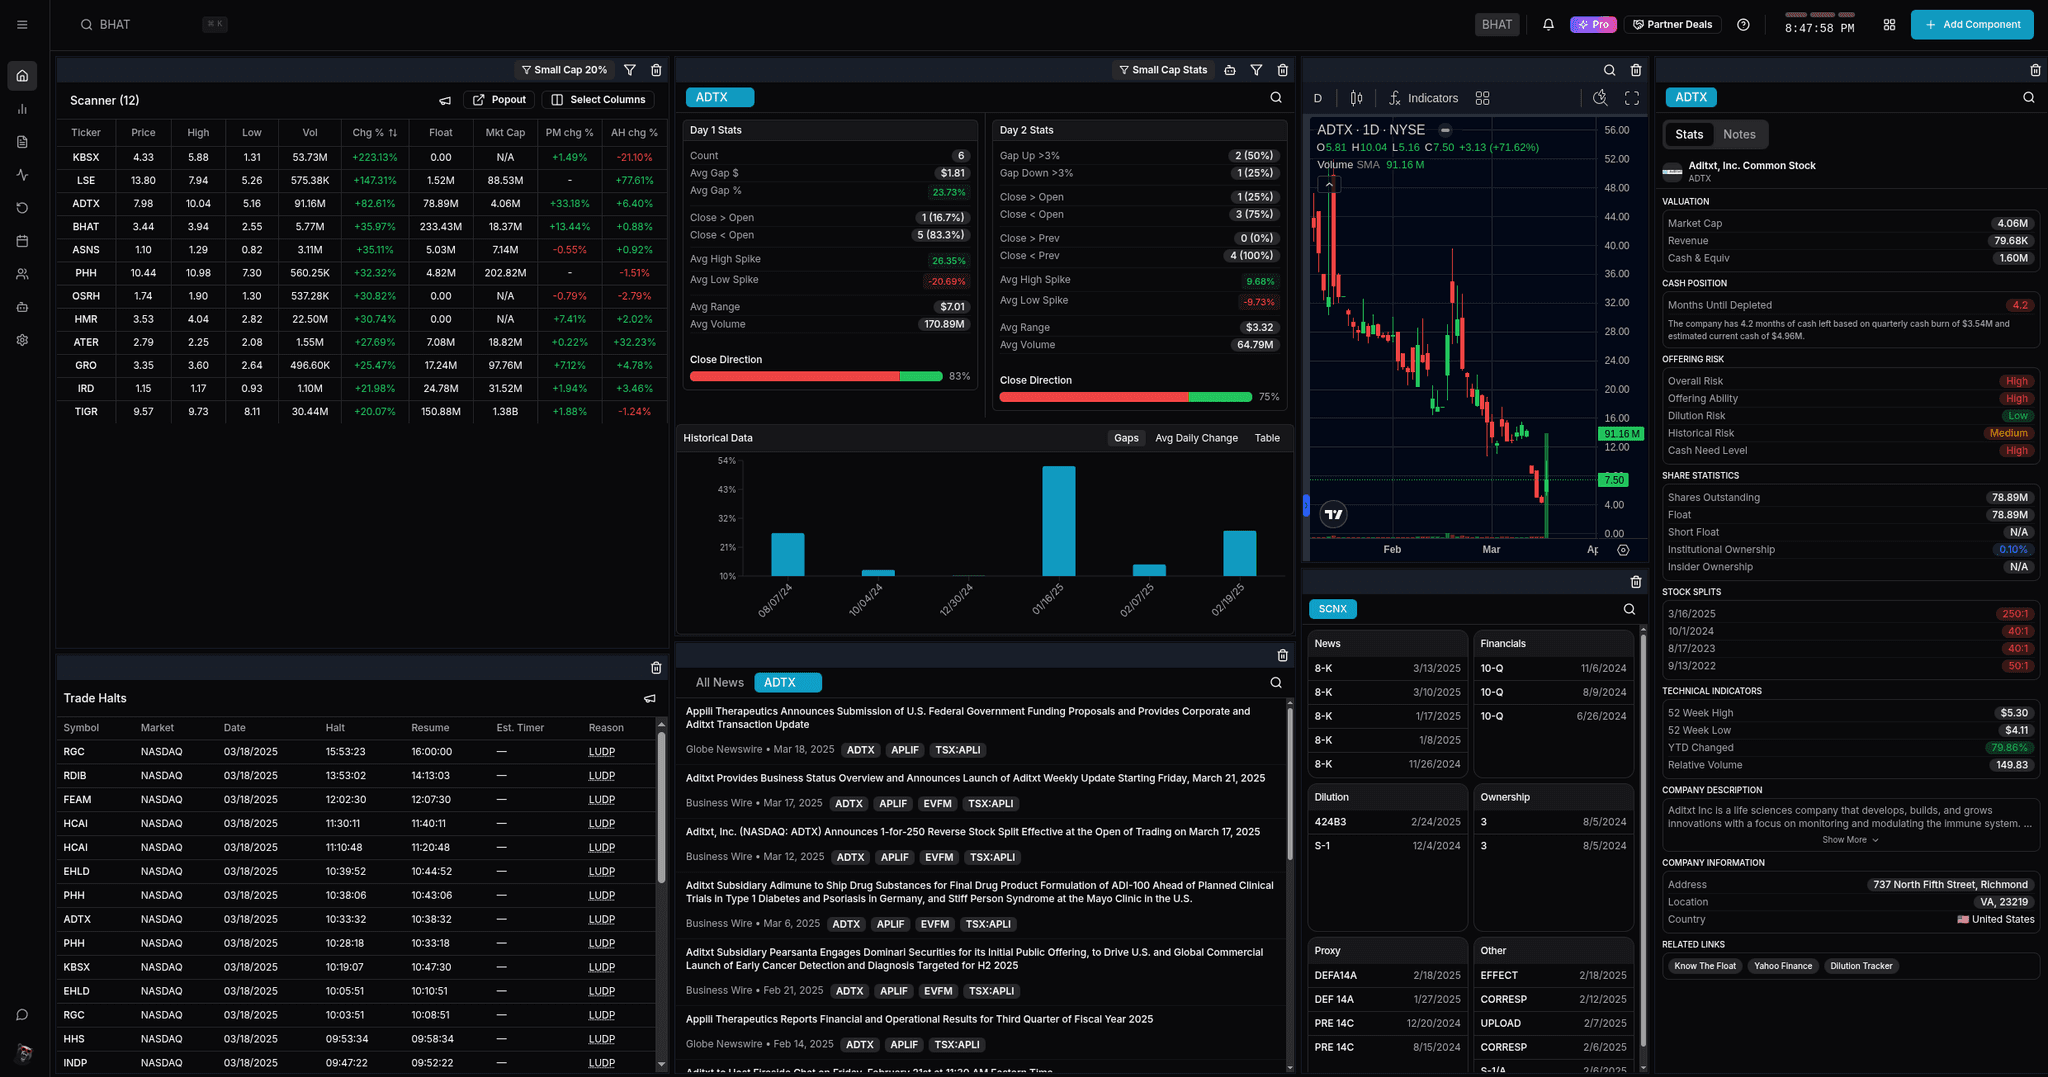Click the Trade Halts vertical scrollbar

pos(661,807)
